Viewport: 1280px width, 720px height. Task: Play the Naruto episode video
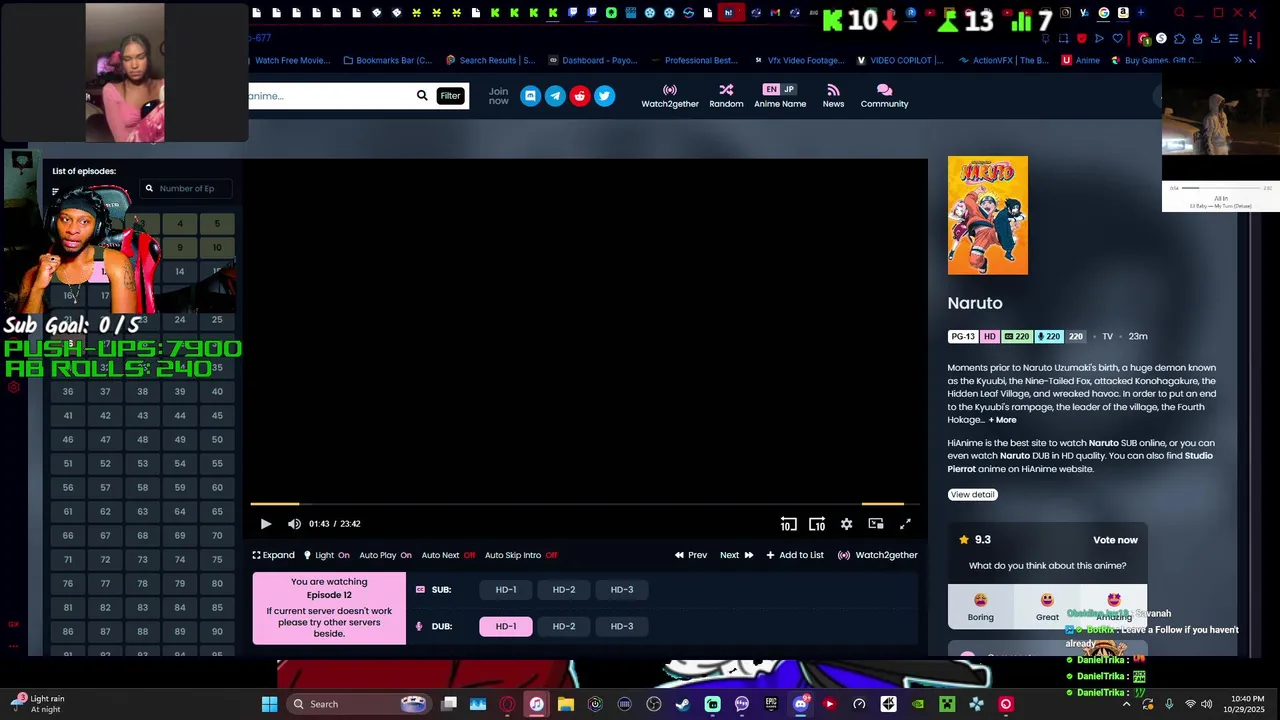tap(266, 524)
